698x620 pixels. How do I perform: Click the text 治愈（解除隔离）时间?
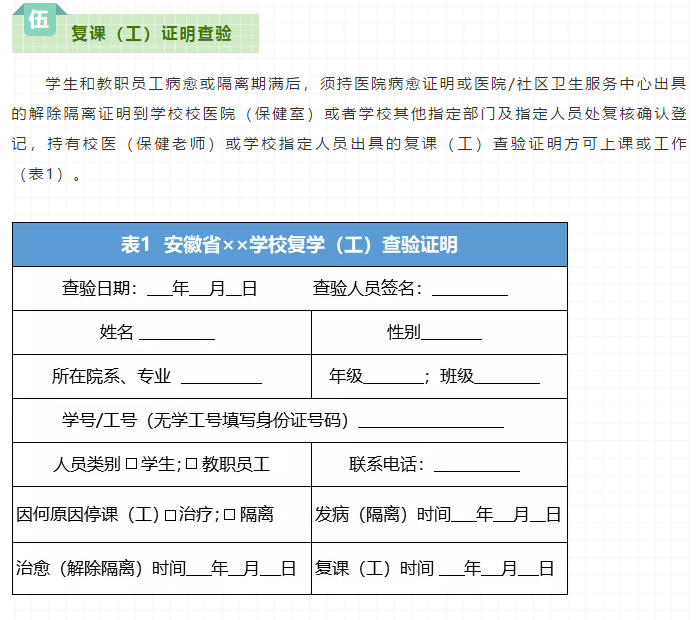tap(101, 568)
